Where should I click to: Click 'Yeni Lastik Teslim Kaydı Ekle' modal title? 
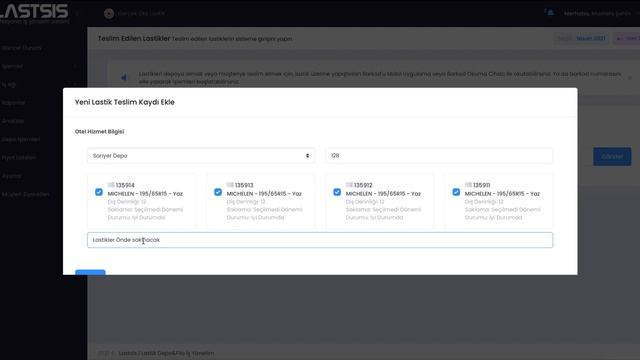click(x=124, y=102)
